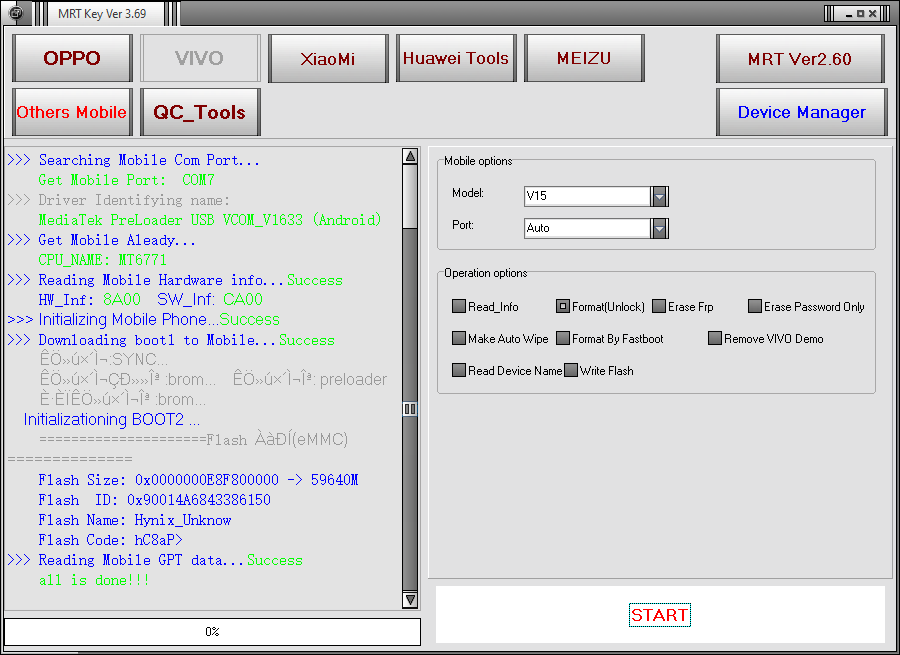Expand the Model dropdown arrow

coord(660,196)
